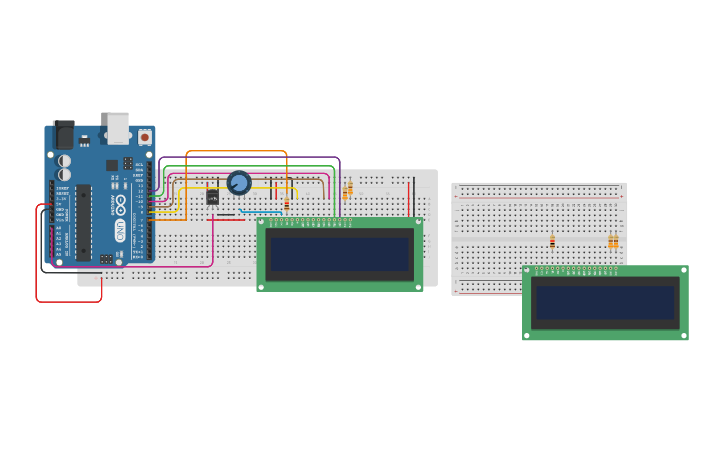Select the resistor pair on the left breadboard
The width and height of the screenshot is (725, 453).
[x=348, y=190]
